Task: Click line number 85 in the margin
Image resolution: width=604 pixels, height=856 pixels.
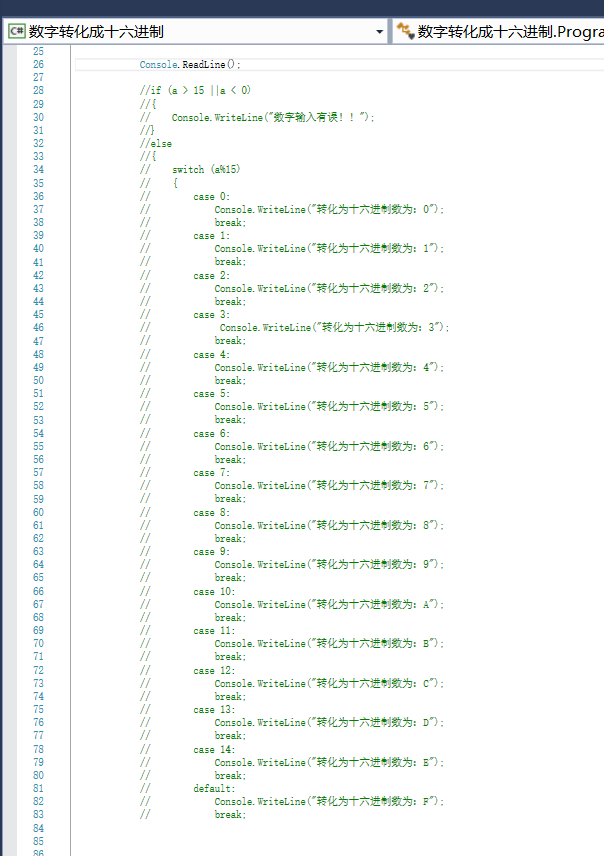Action: click(x=38, y=841)
